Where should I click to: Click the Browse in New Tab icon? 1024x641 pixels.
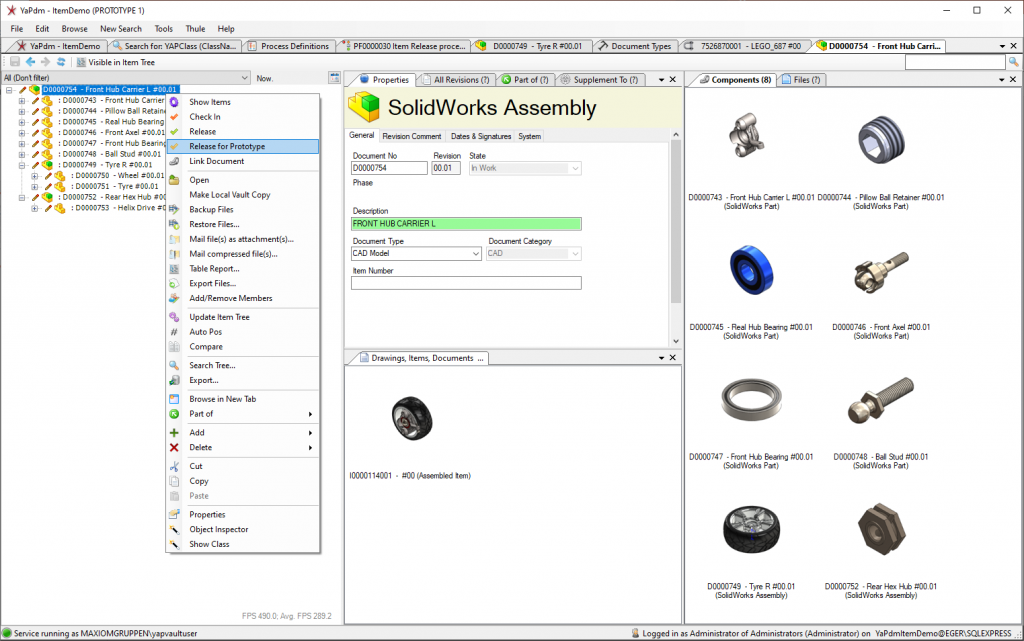pos(174,399)
